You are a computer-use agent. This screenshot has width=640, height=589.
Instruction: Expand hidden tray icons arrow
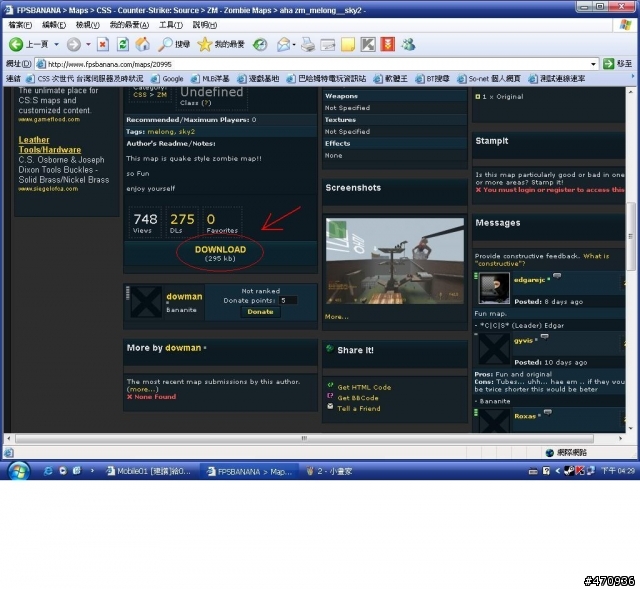pos(558,471)
